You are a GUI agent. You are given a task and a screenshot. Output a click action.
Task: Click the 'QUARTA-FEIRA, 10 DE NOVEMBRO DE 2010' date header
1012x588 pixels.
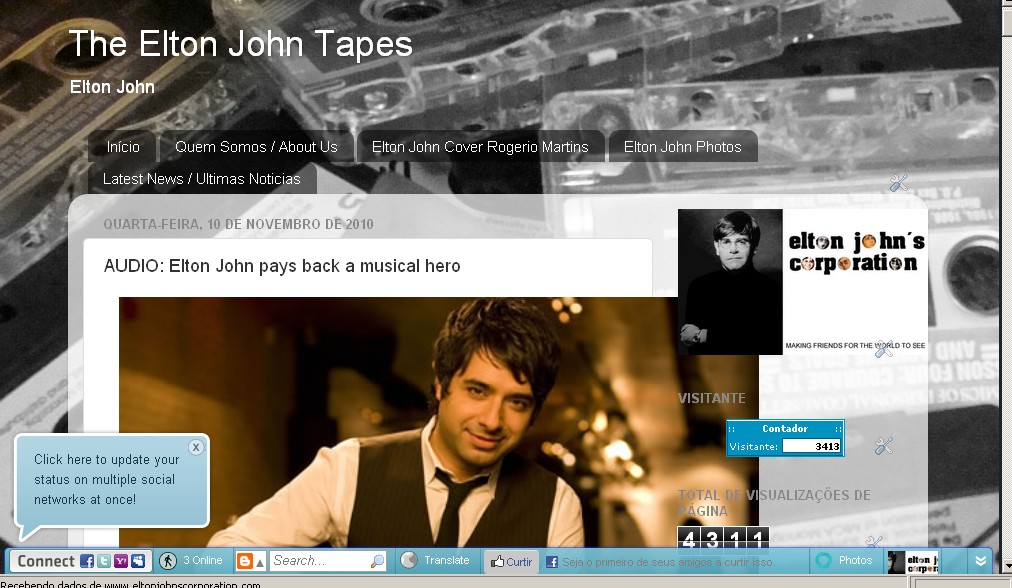[238, 224]
